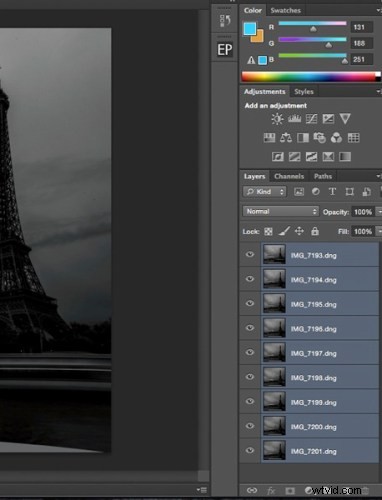
Task: Click the blue foreground color swatch
Action: (250, 29)
